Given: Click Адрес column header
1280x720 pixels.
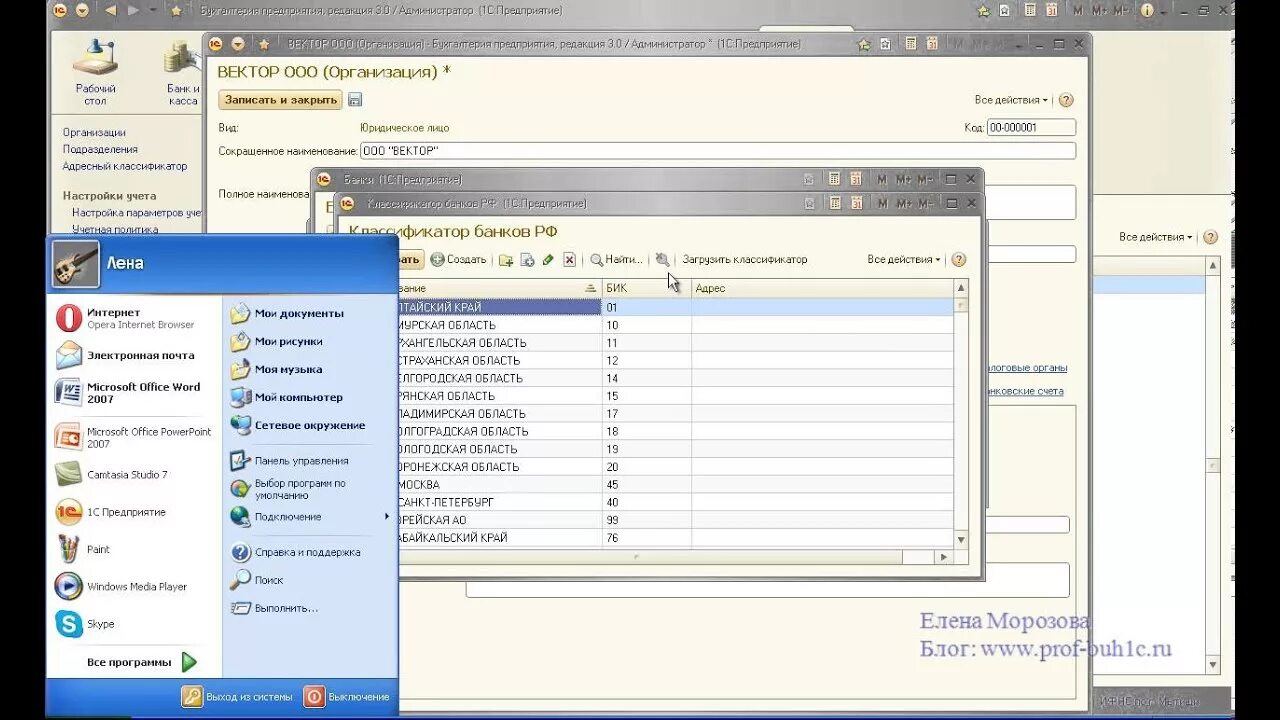Looking at the screenshot, I should pyautogui.click(x=822, y=288).
